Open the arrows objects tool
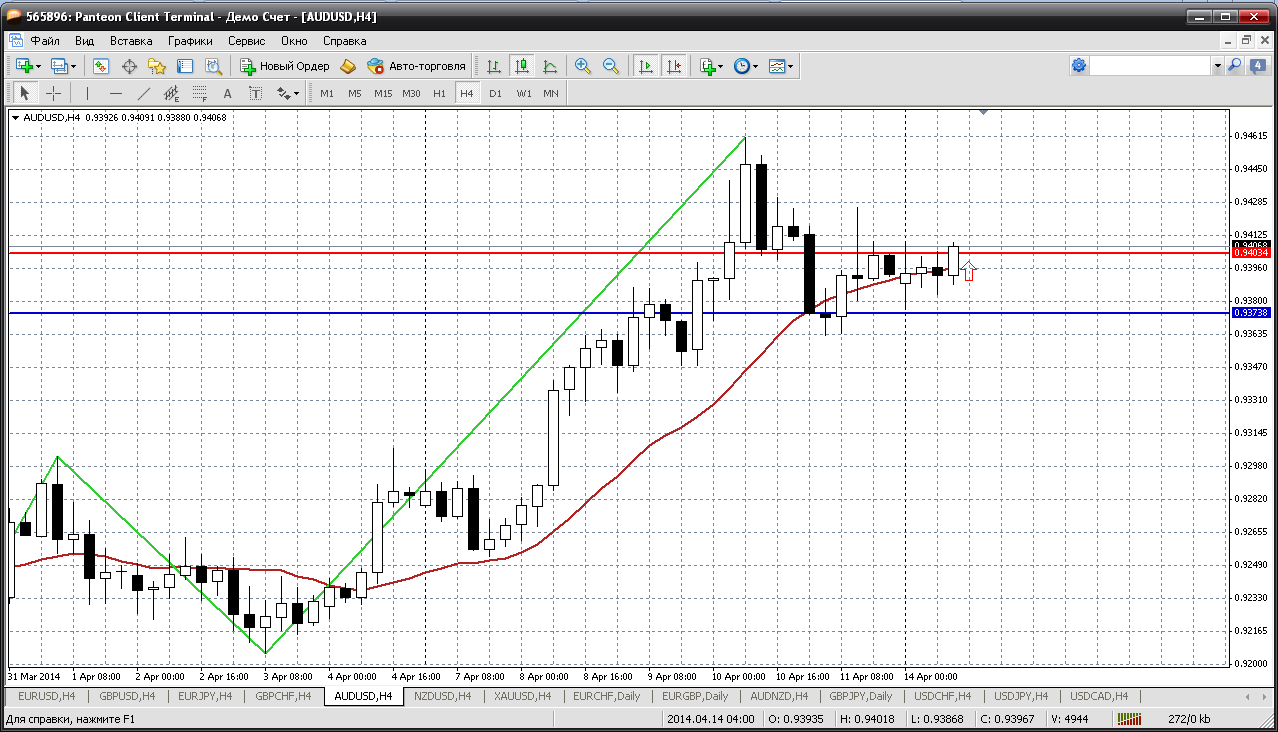Screen dimensions: 1278x732 (x=283, y=93)
